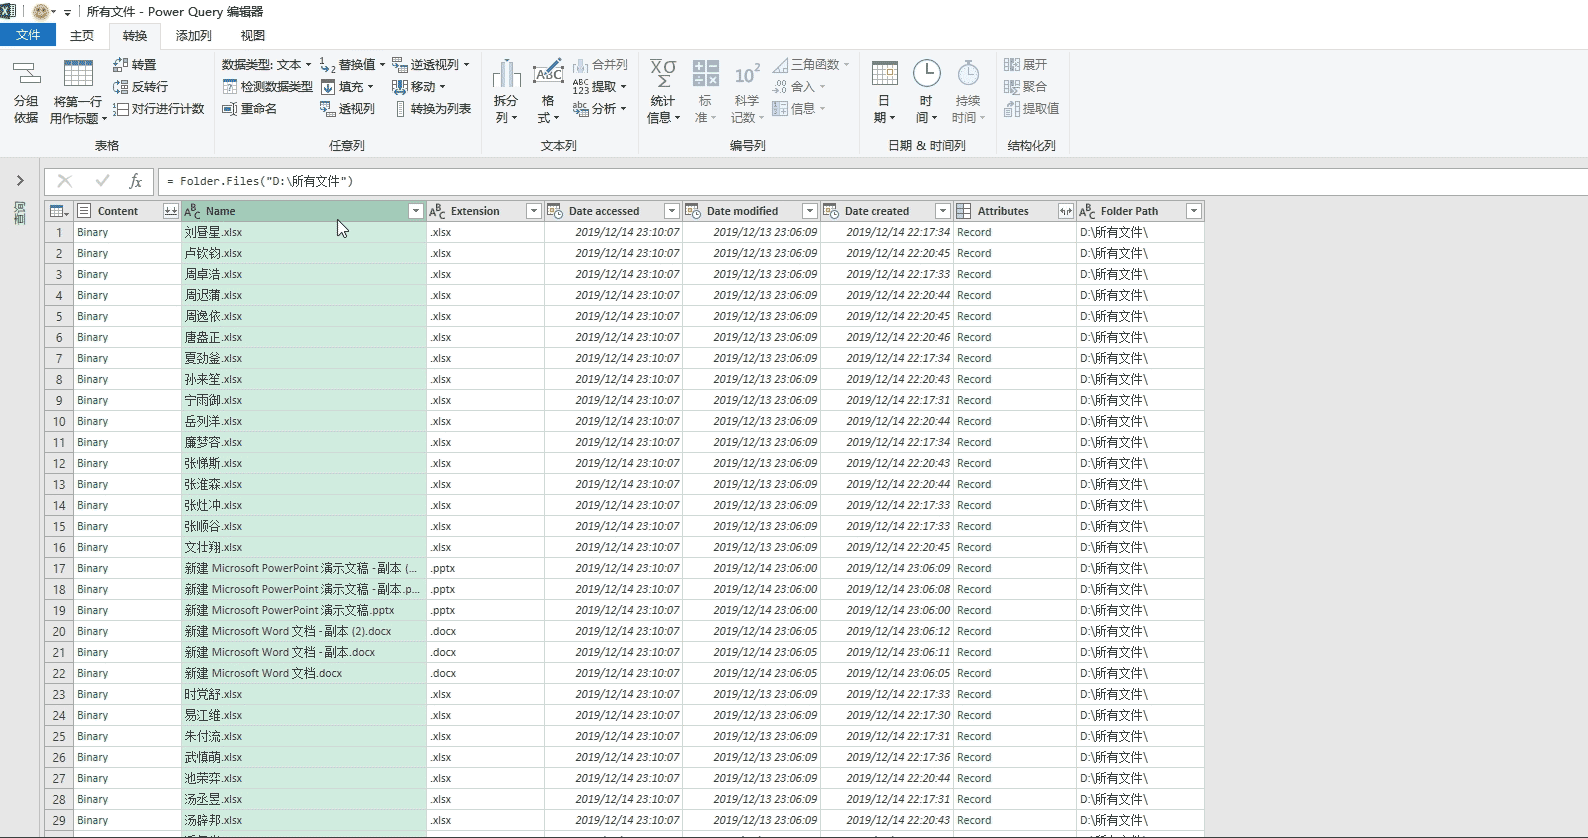The width and height of the screenshot is (1588, 838).
Task: Click 将第一行用作标题 table icon
Action: (78, 74)
